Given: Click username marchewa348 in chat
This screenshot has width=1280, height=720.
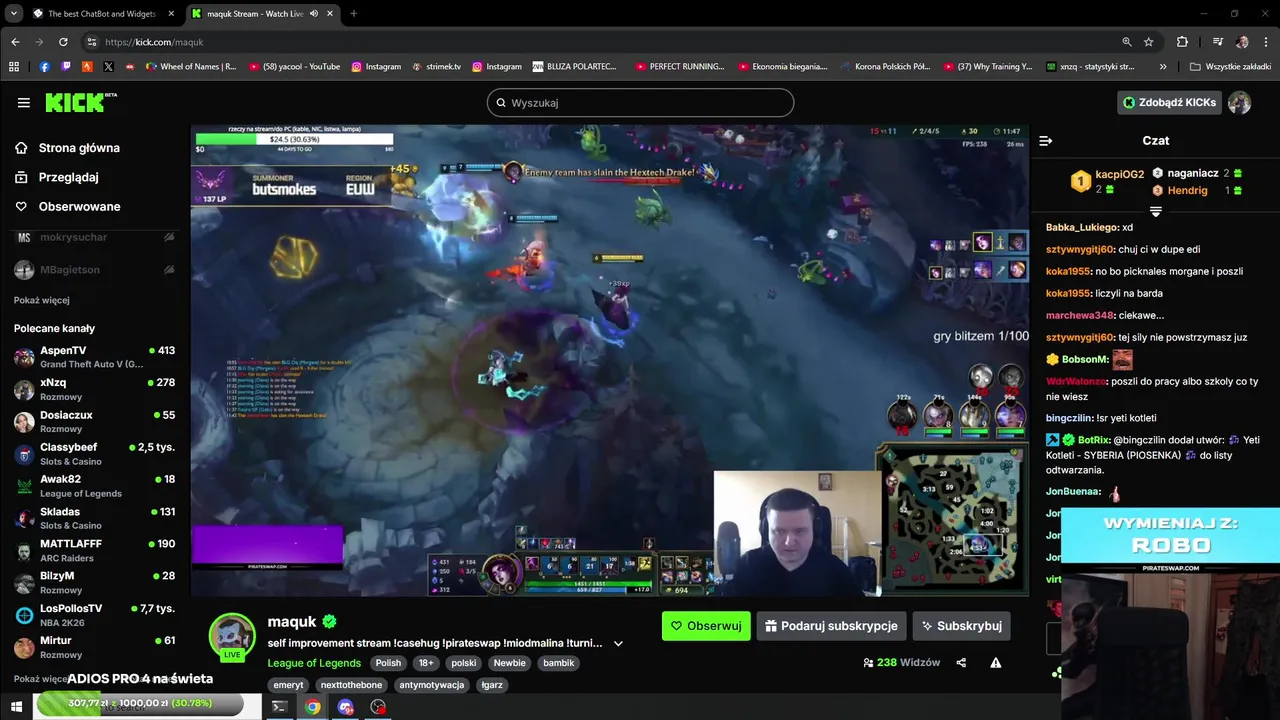Looking at the screenshot, I should (x=1080, y=315).
